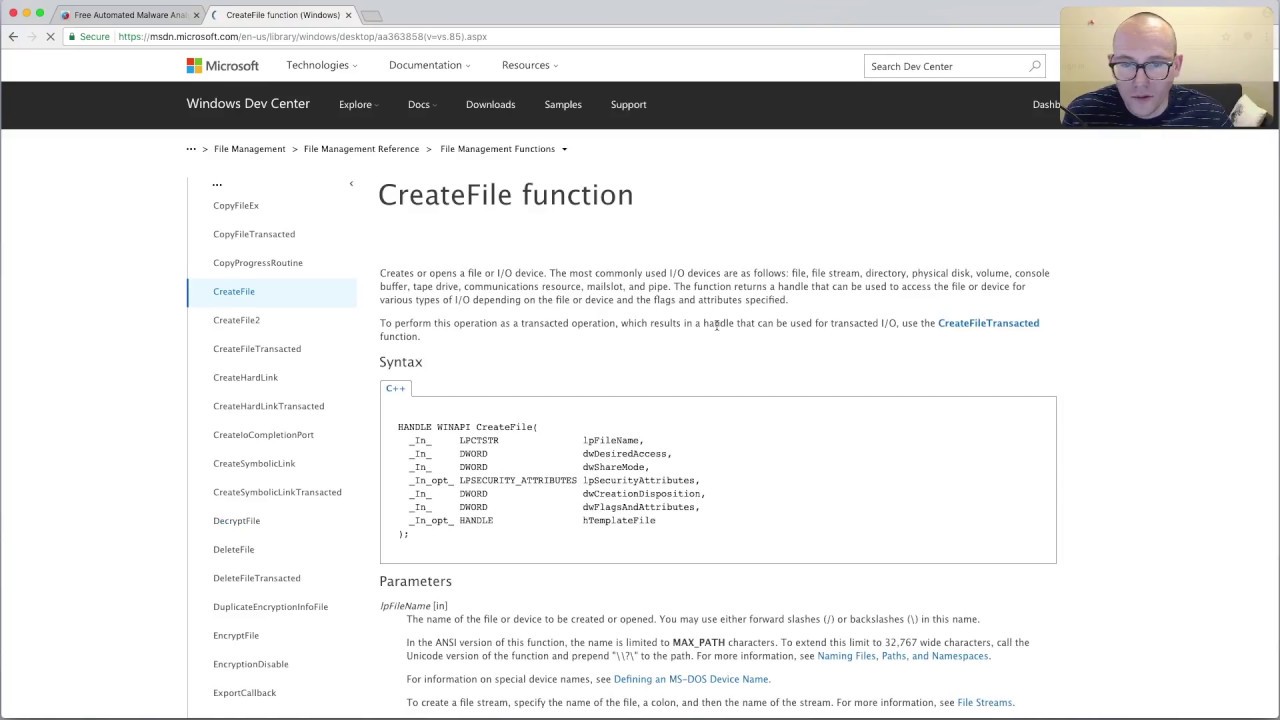This screenshot has width=1280, height=720.
Task: Close the CreateFile function tab
Action: [348, 15]
